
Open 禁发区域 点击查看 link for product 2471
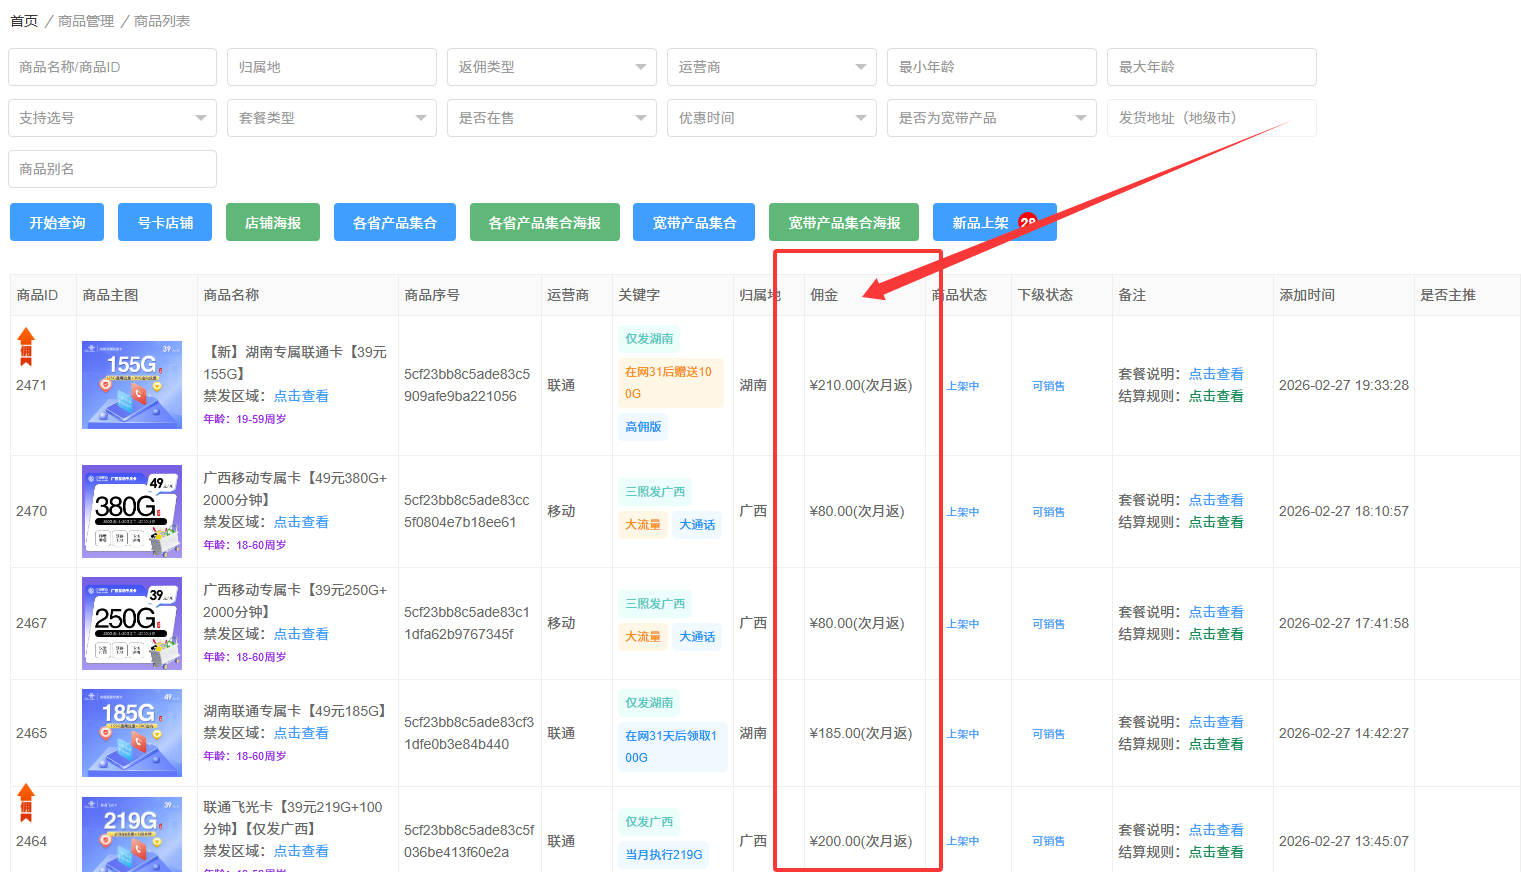[301, 395]
